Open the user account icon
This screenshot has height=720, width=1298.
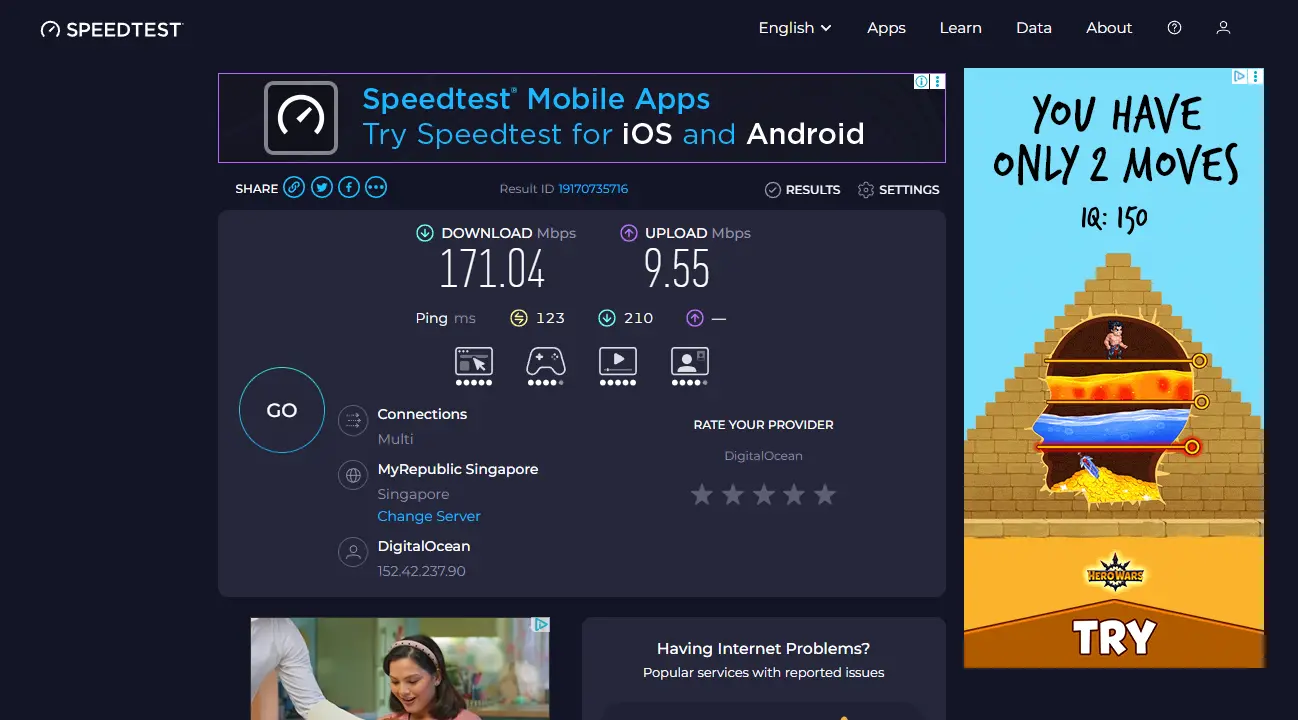[x=1223, y=28]
